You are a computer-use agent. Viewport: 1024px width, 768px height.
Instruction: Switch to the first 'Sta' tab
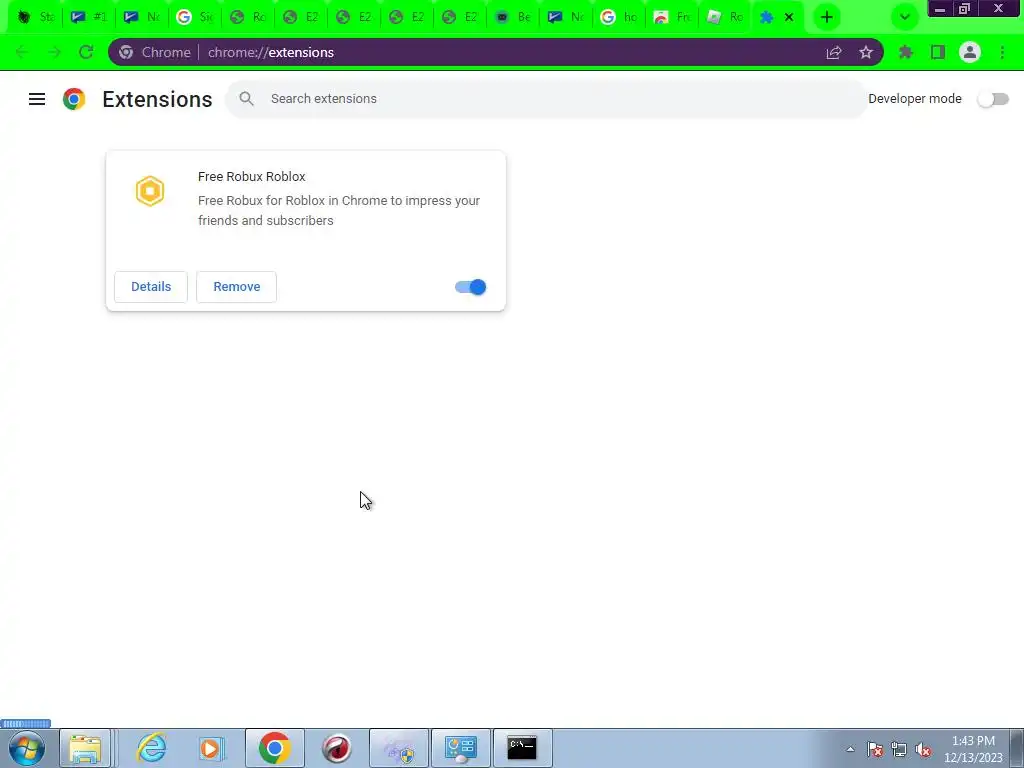tap(35, 17)
